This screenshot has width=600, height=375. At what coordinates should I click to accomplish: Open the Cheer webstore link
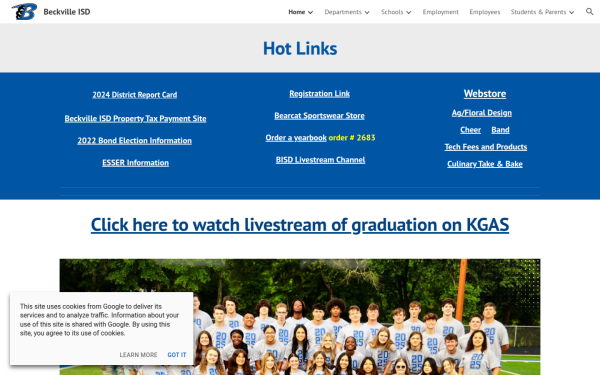point(470,130)
